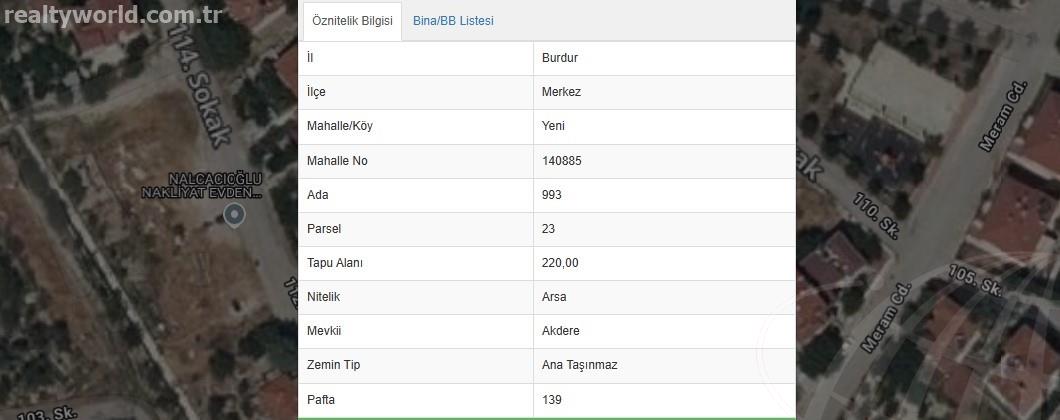Click the Mevkii value Akdere
1060x420 pixels.
[560, 331]
